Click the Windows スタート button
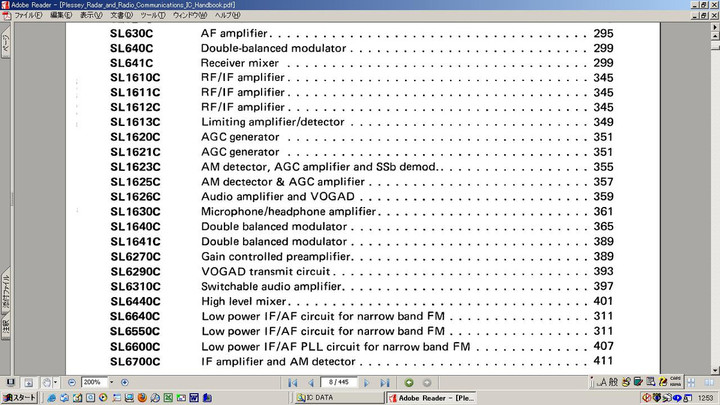Image resolution: width=720 pixels, height=405 pixels. click(x=18, y=397)
